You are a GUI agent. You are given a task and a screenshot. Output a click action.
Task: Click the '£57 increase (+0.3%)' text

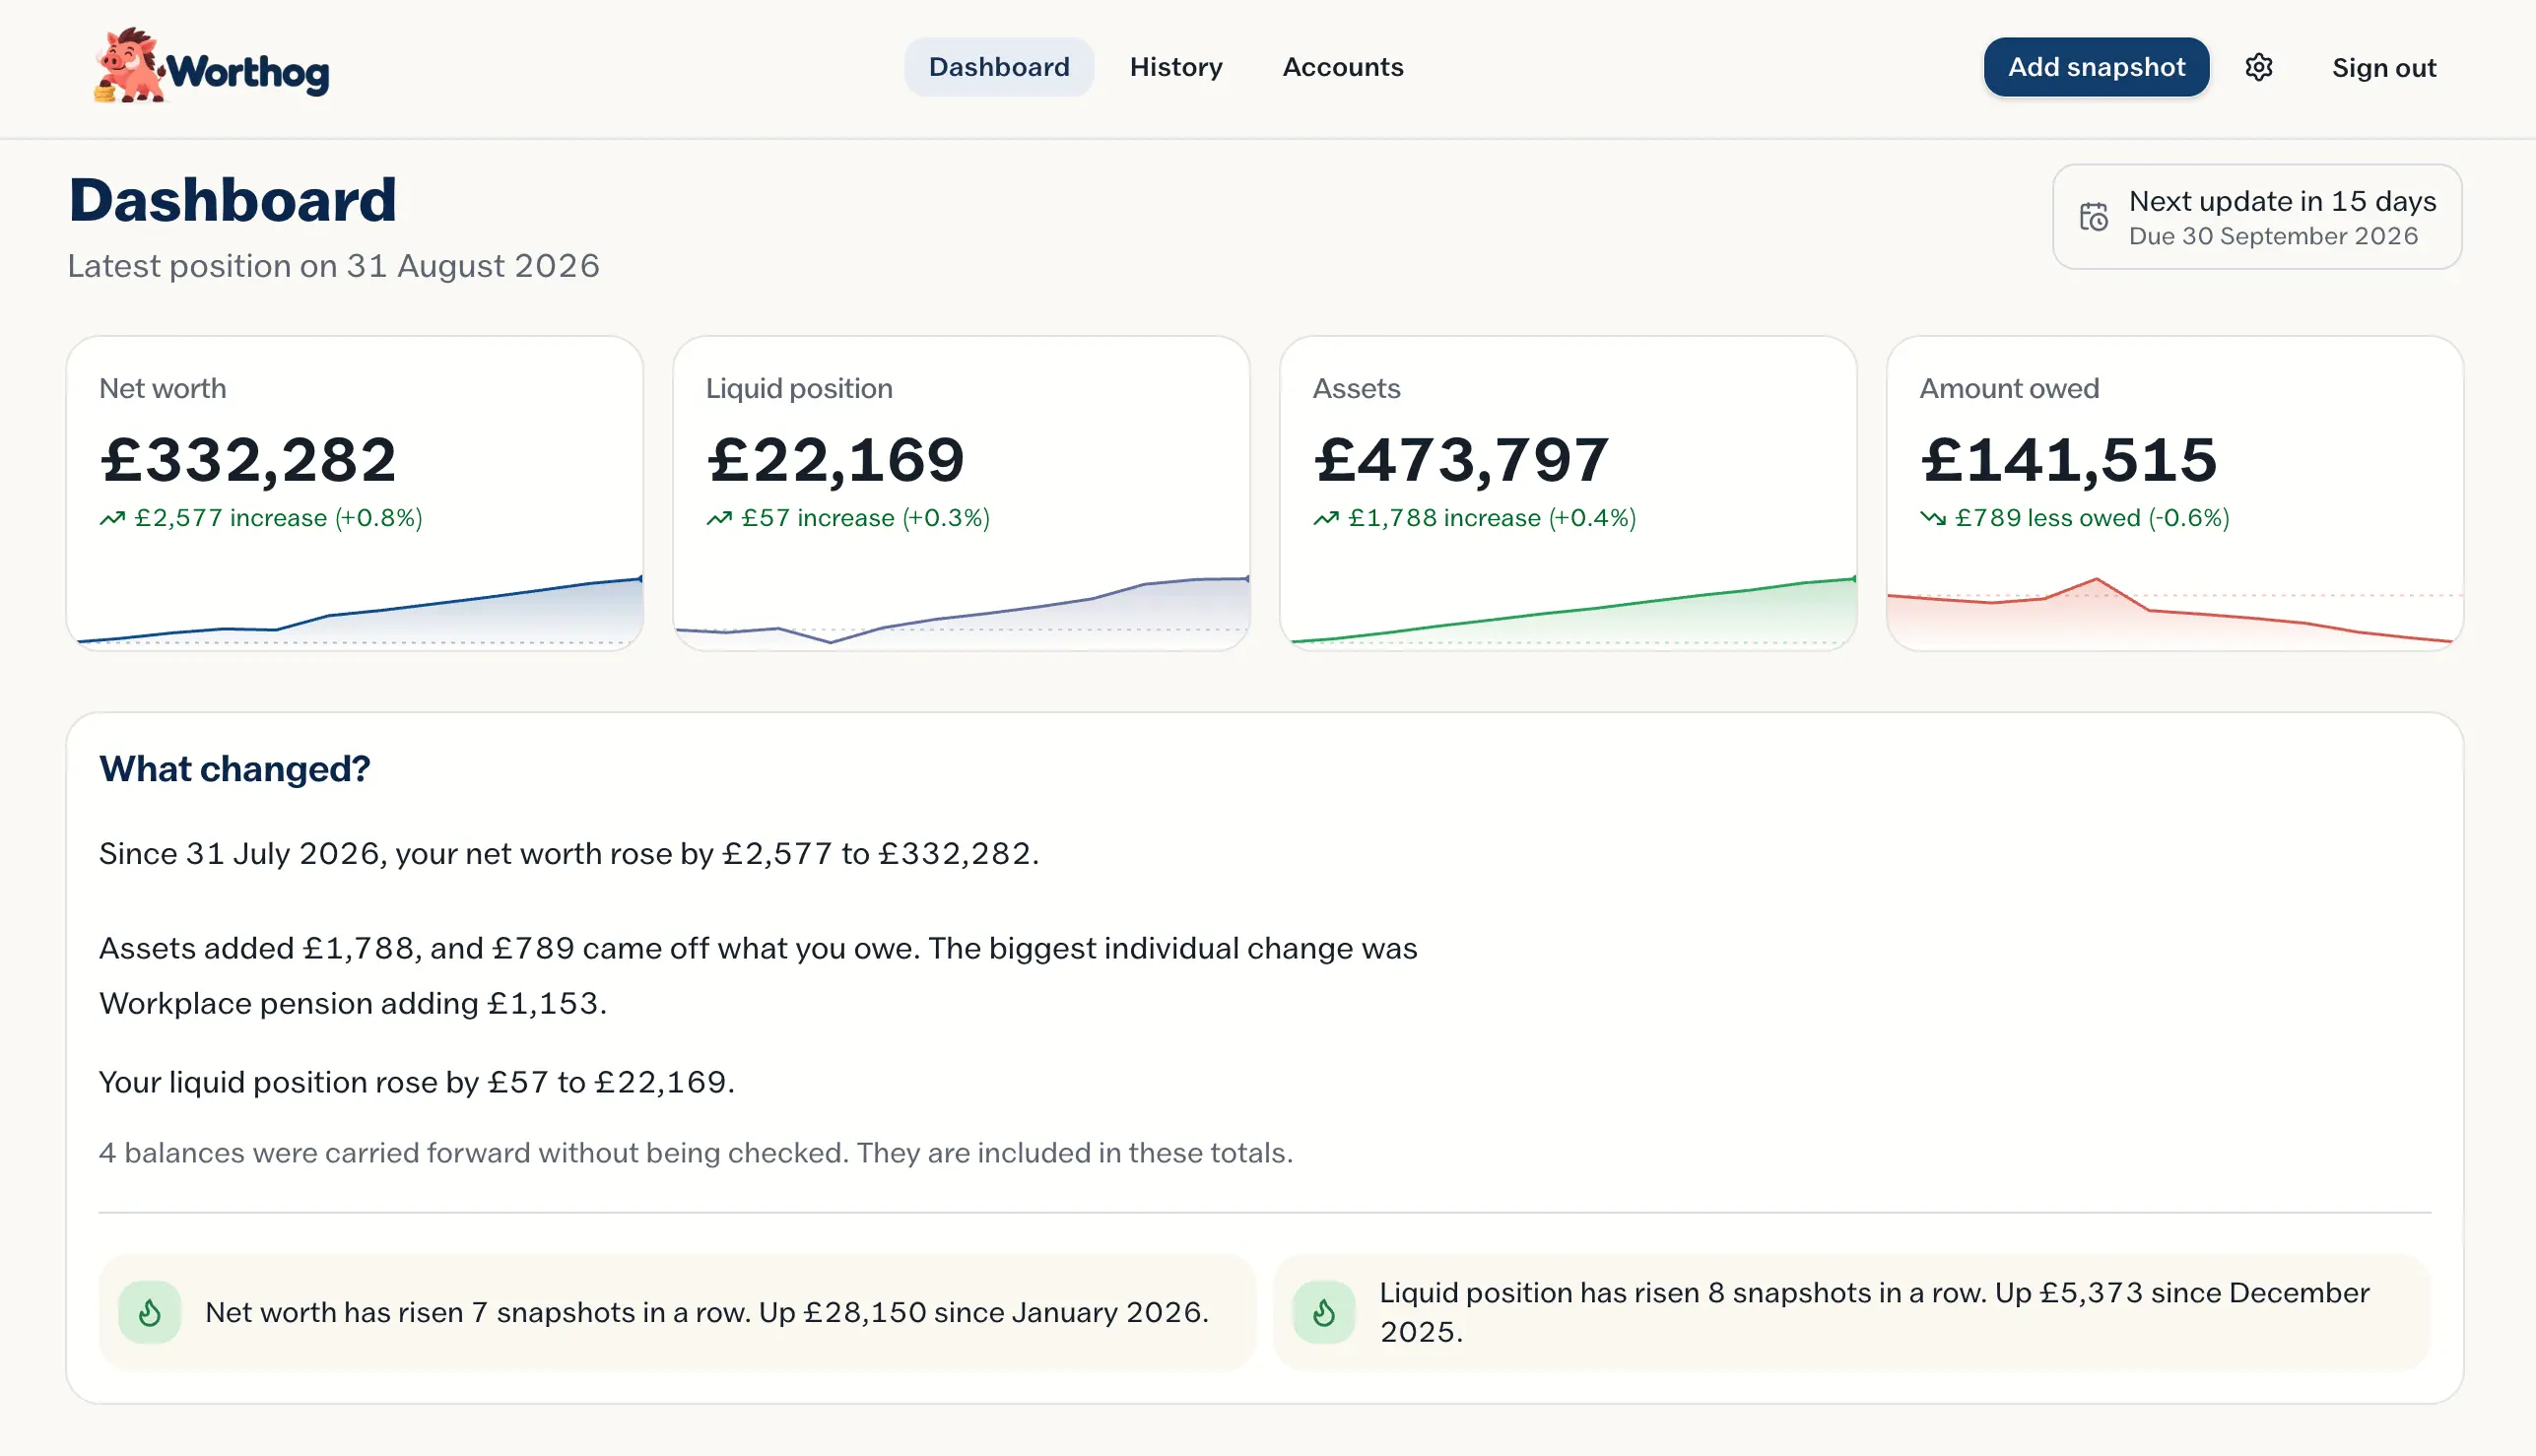pyautogui.click(x=866, y=518)
